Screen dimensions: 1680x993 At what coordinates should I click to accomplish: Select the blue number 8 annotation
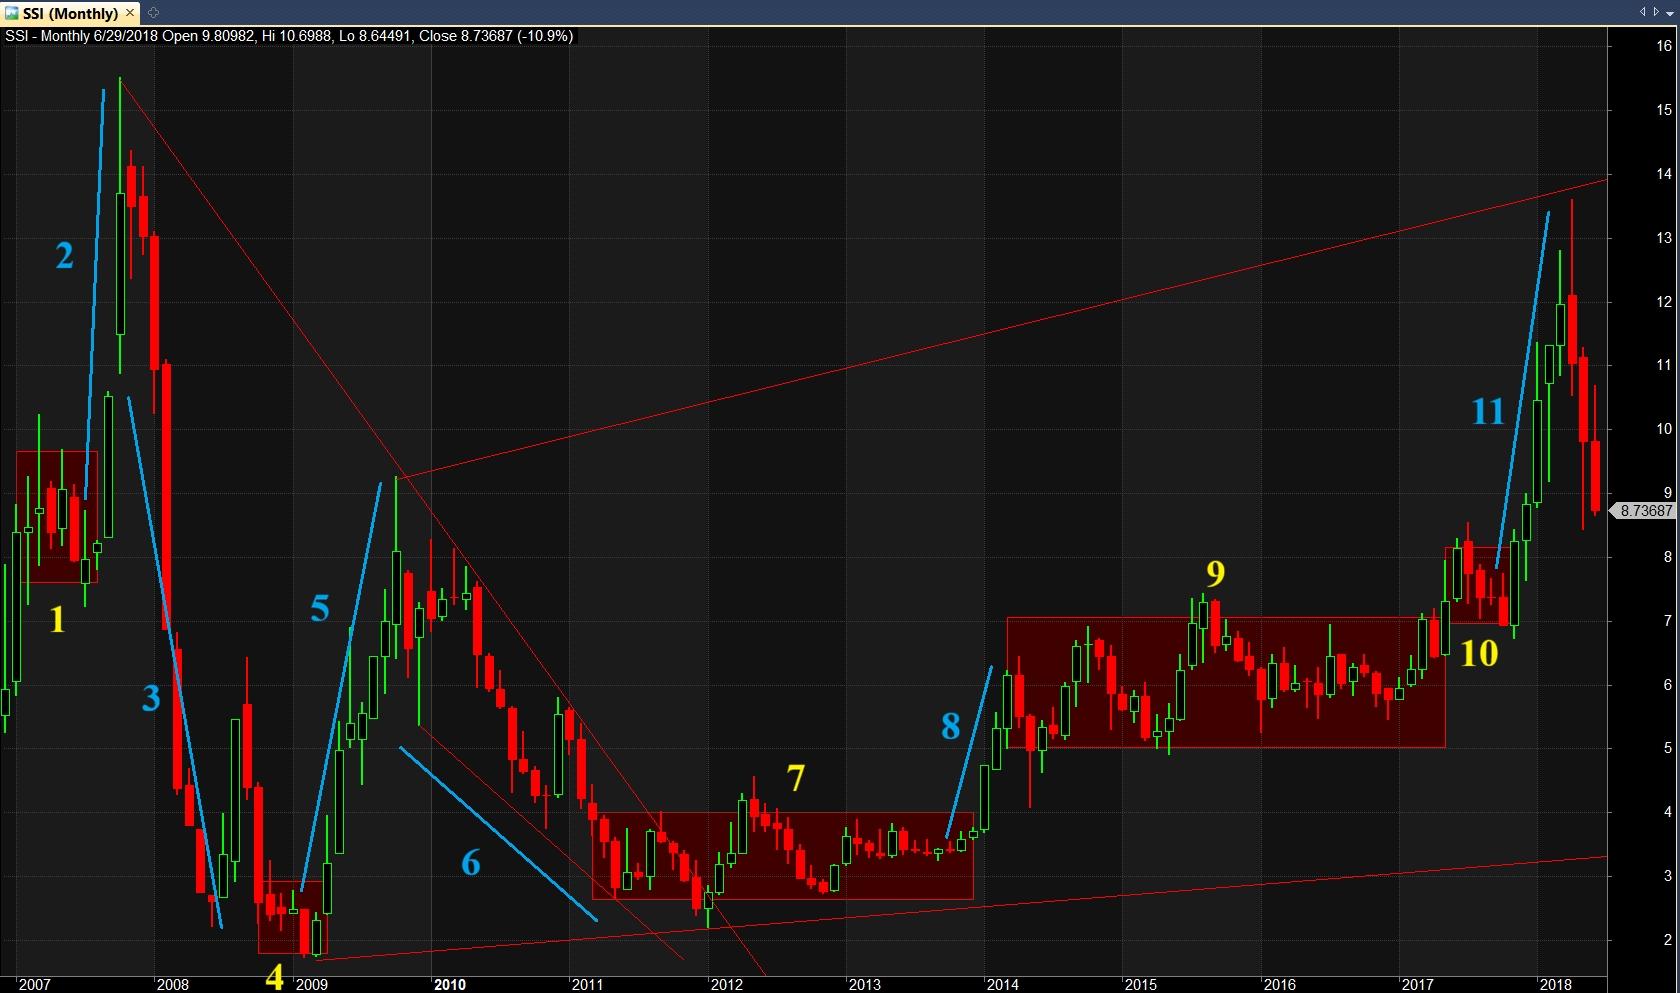[950, 726]
